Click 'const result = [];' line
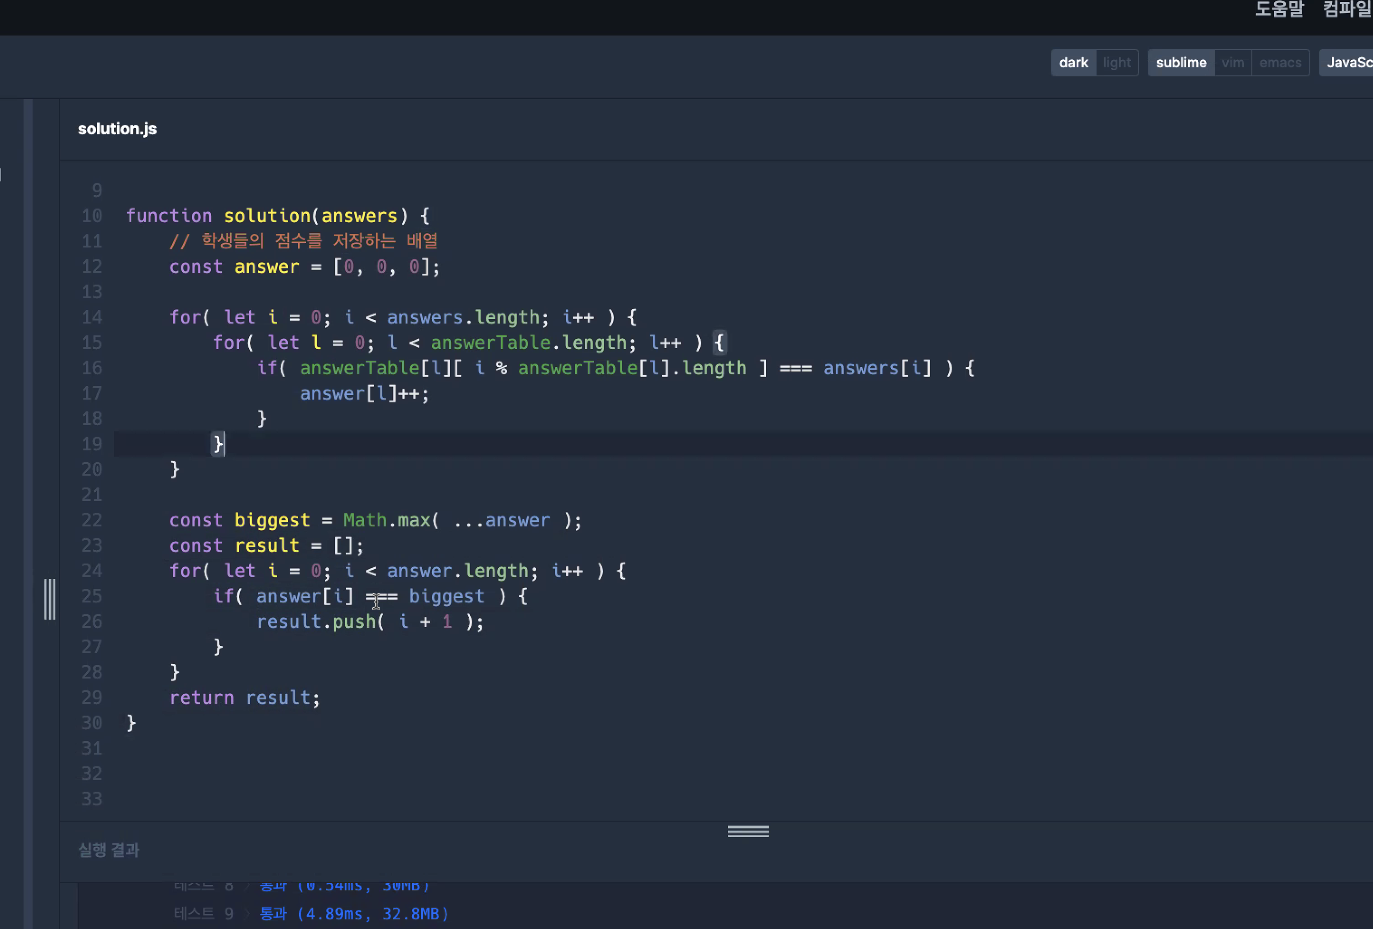This screenshot has width=1373, height=929. (266, 546)
